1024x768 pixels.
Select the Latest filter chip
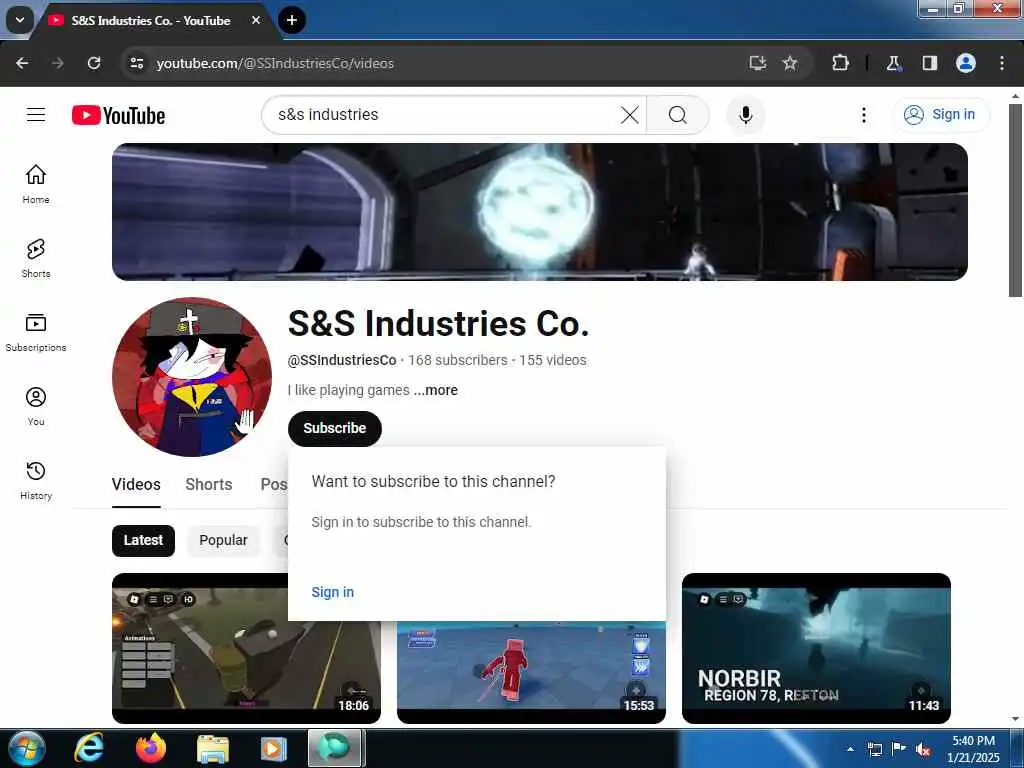click(x=143, y=541)
